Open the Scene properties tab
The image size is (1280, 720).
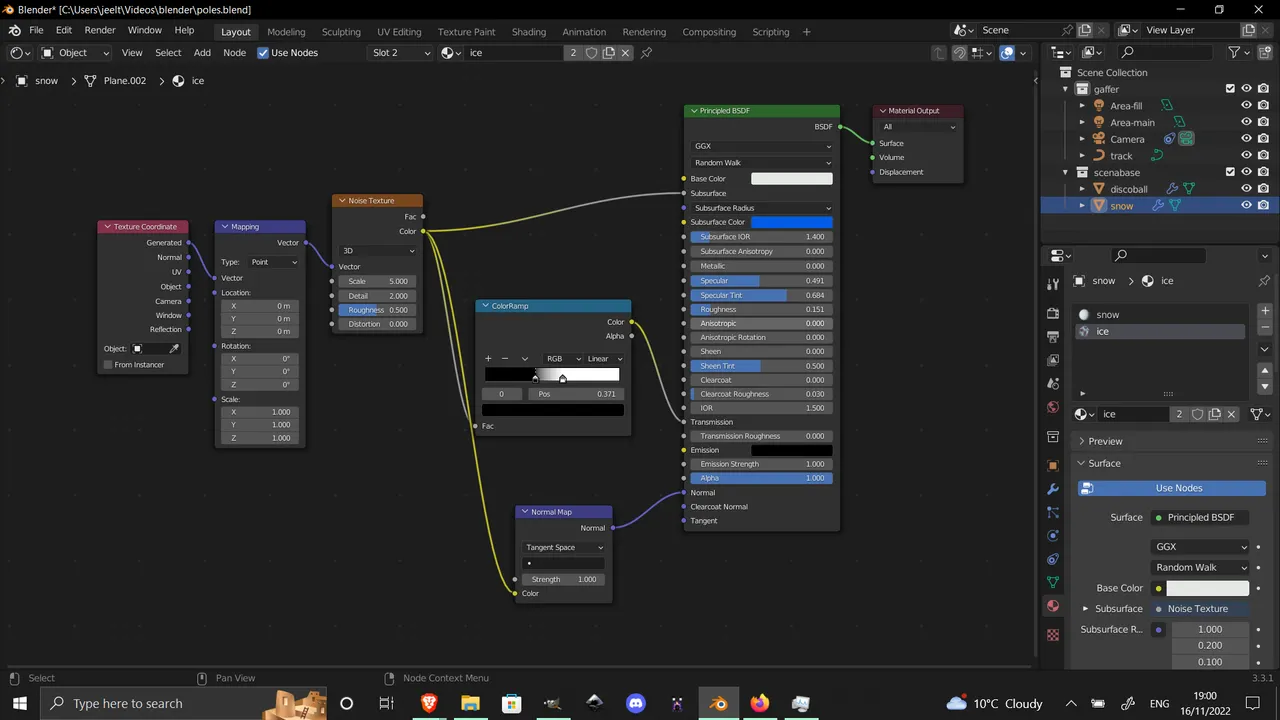click(1053, 384)
